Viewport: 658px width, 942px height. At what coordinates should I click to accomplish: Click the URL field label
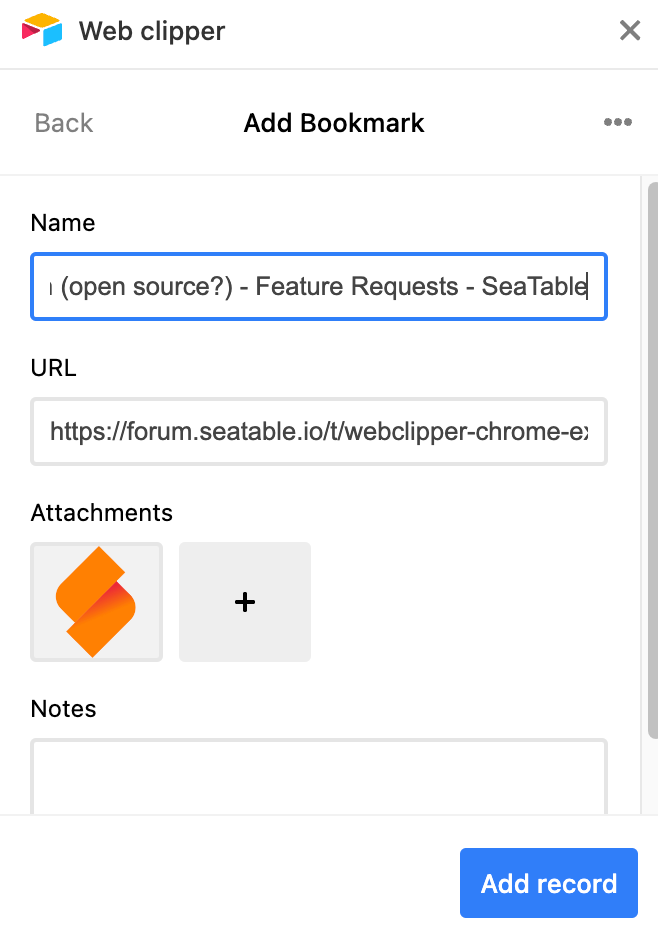(x=53, y=368)
